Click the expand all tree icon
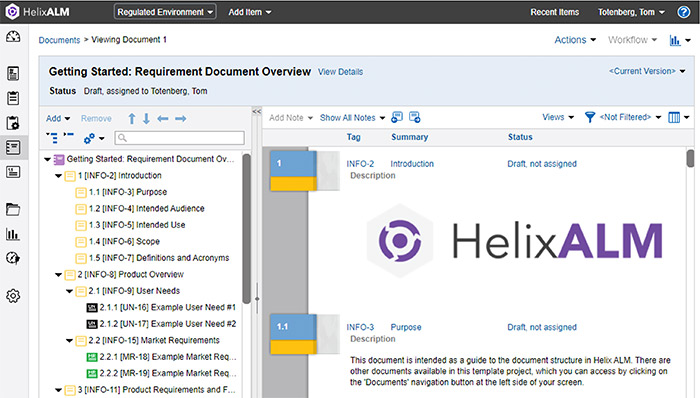Screen dimensions: 700x398 click(x=52, y=138)
